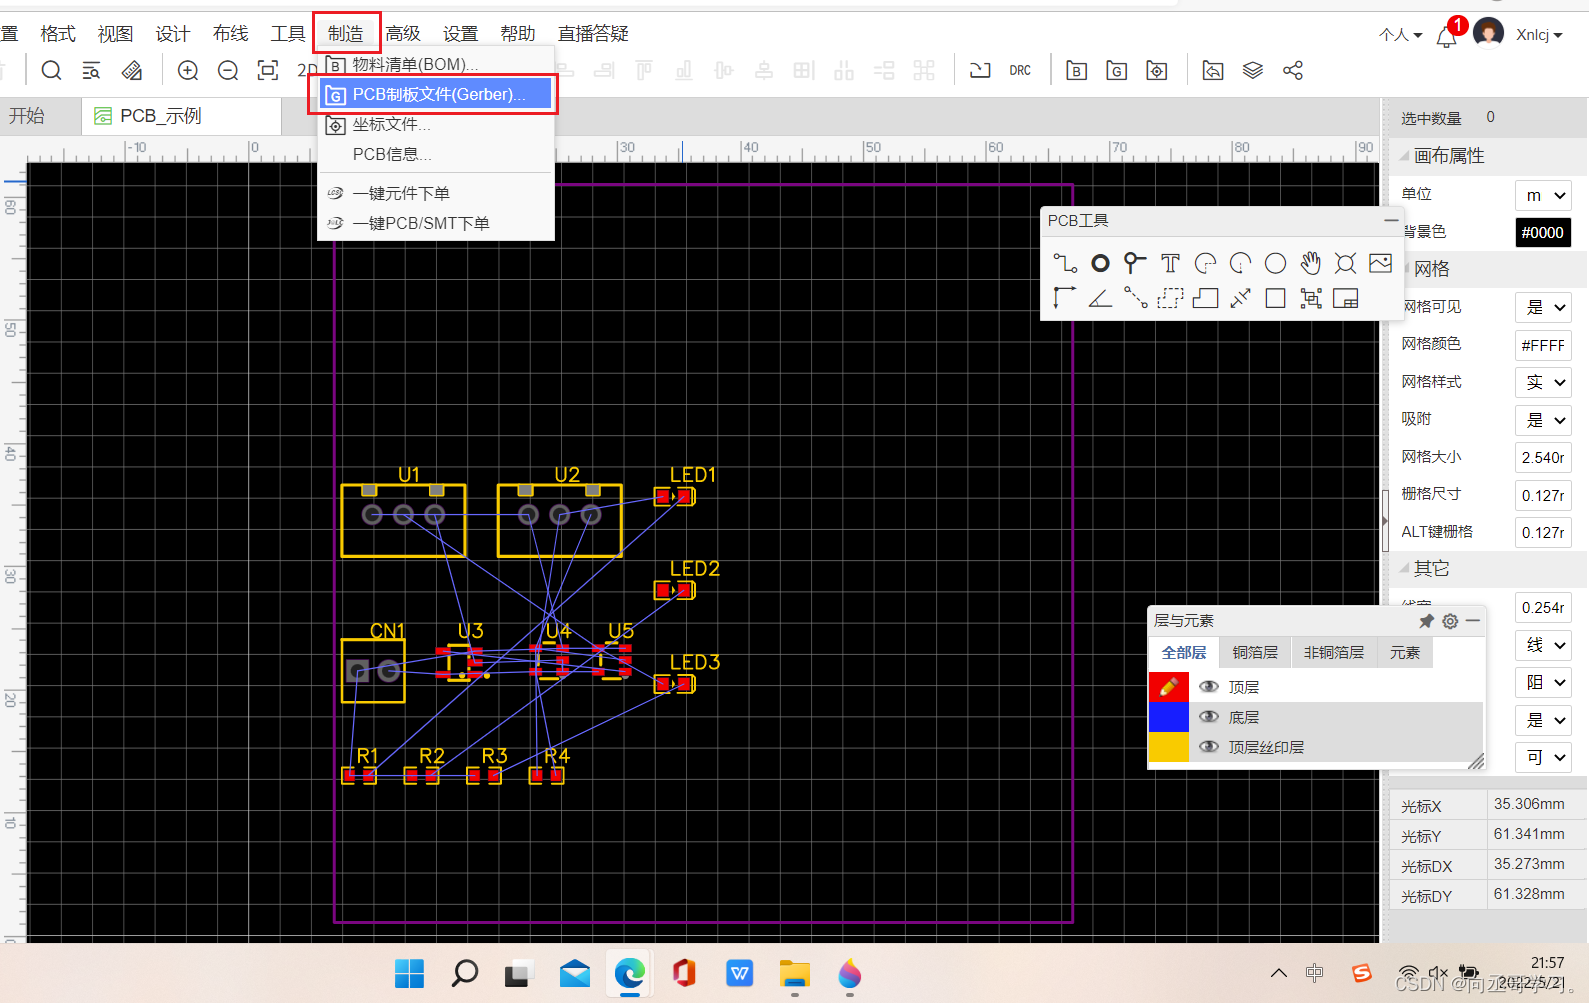The image size is (1589, 1003).
Task: Click the blue 底层 color swatch
Action: coord(1169,717)
